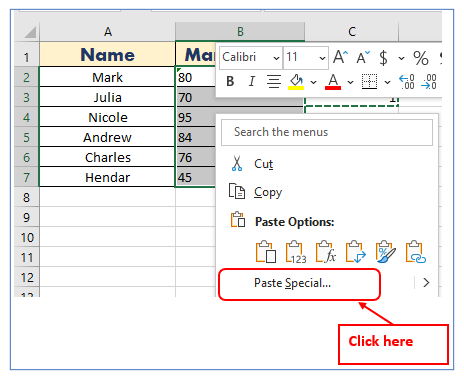This screenshot has height=378, width=464.
Task: Select row 12 header
Action: [27, 277]
